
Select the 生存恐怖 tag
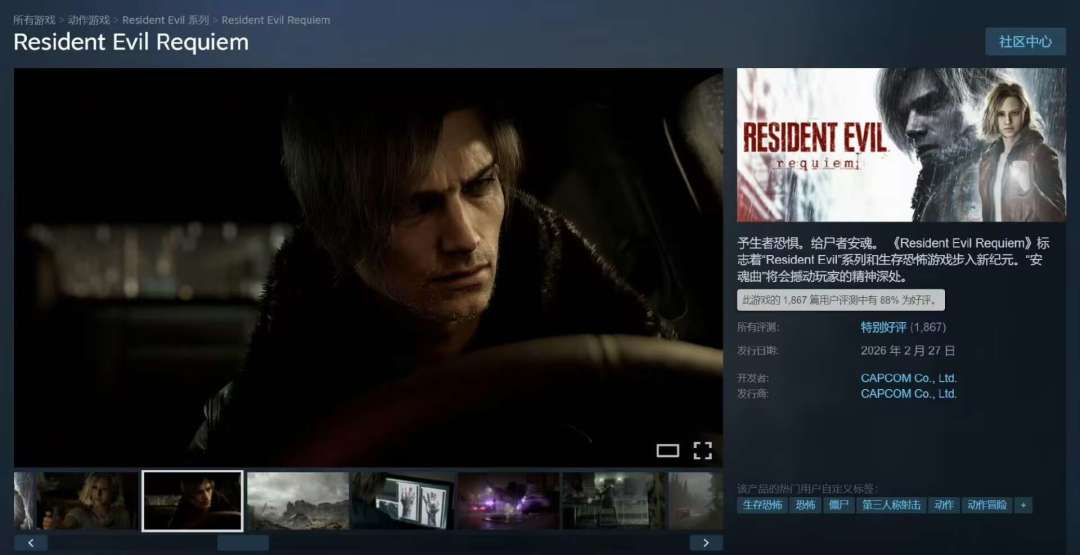click(761, 505)
